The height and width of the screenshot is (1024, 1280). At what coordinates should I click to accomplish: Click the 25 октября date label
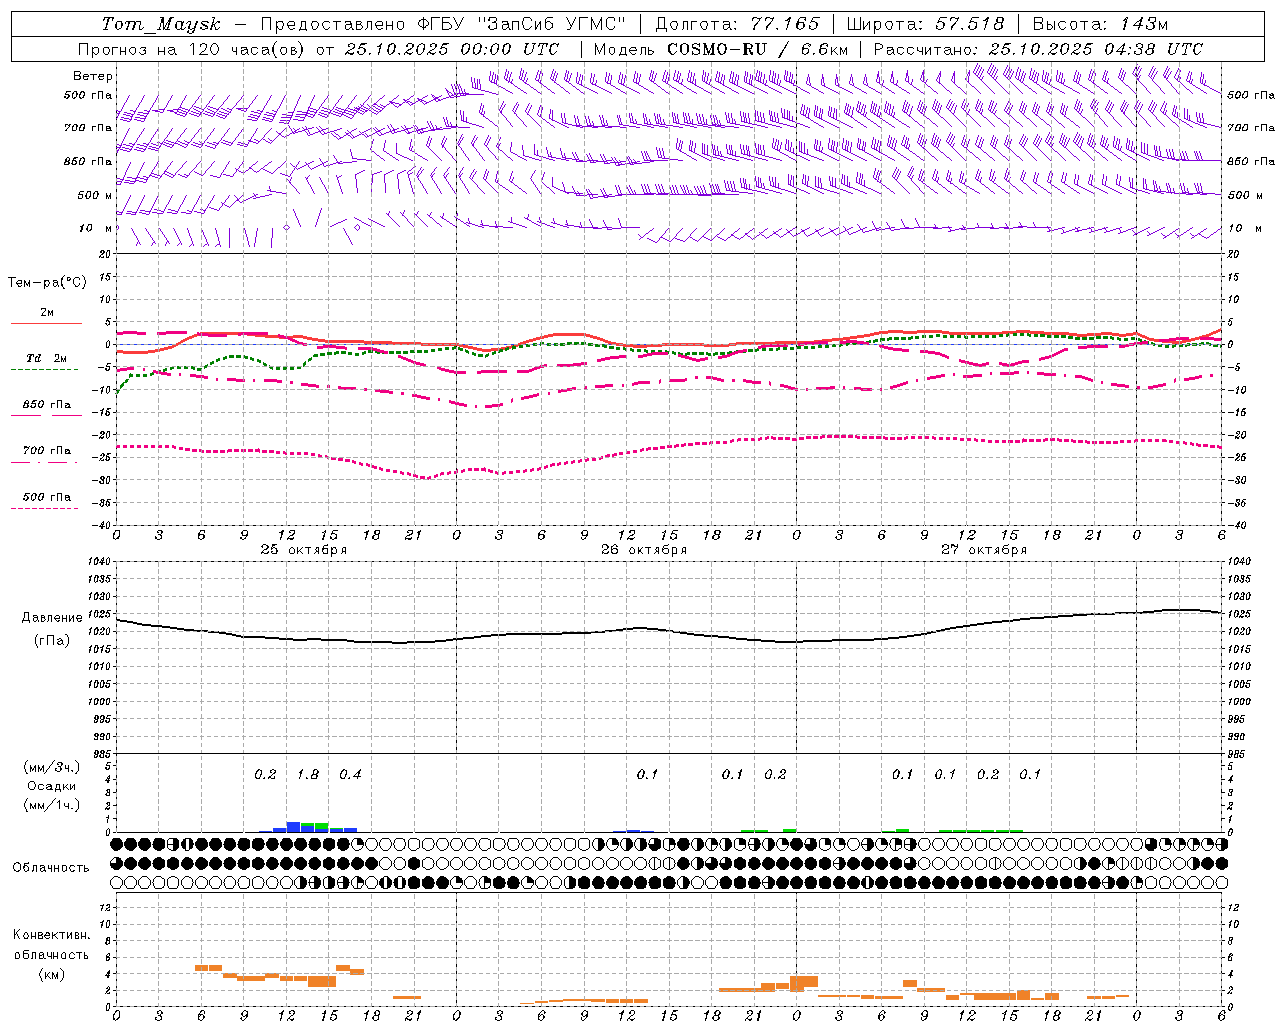(304, 550)
